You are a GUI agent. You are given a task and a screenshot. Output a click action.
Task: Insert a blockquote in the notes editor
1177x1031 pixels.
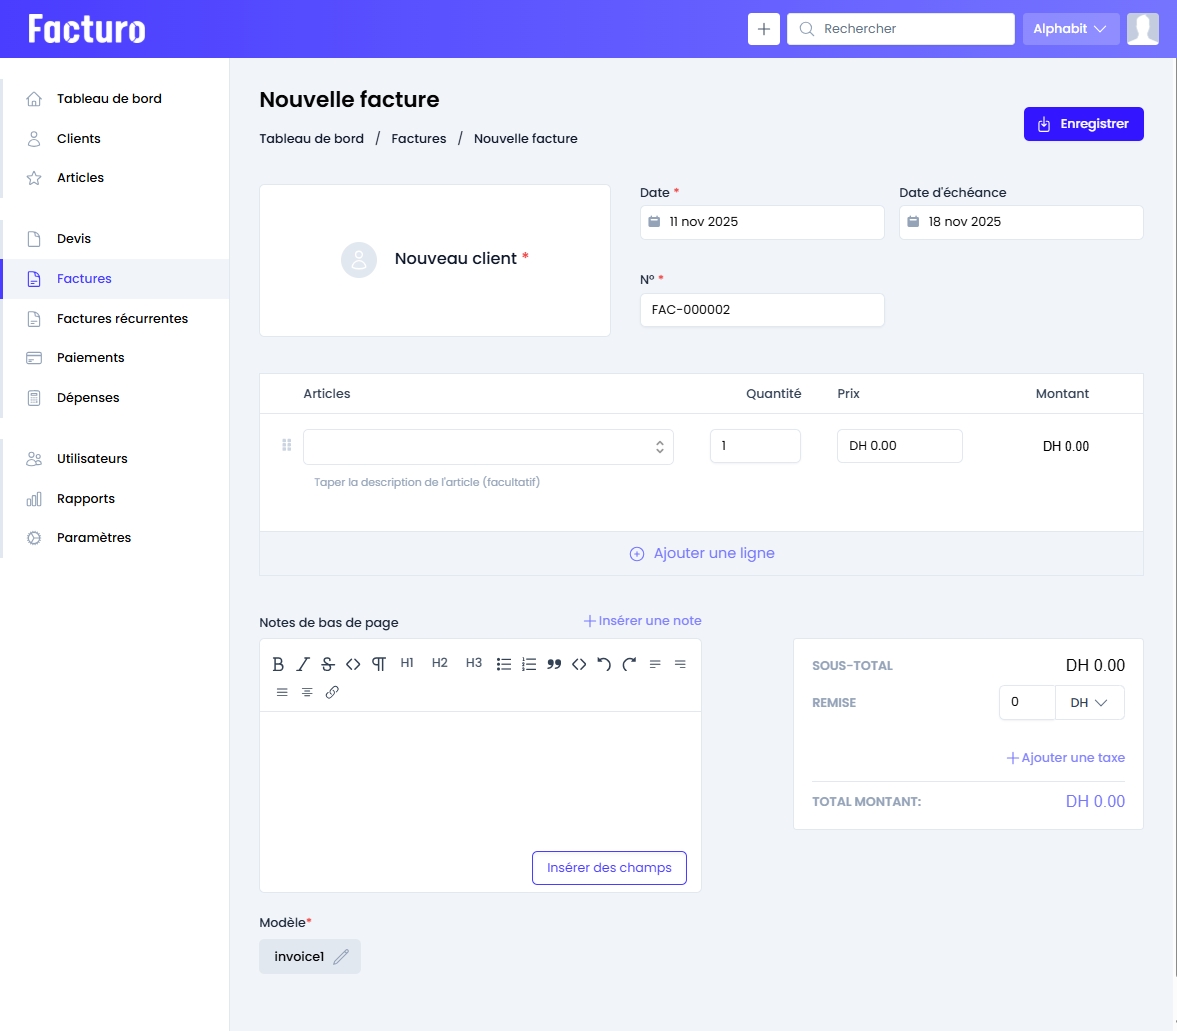[554, 664]
